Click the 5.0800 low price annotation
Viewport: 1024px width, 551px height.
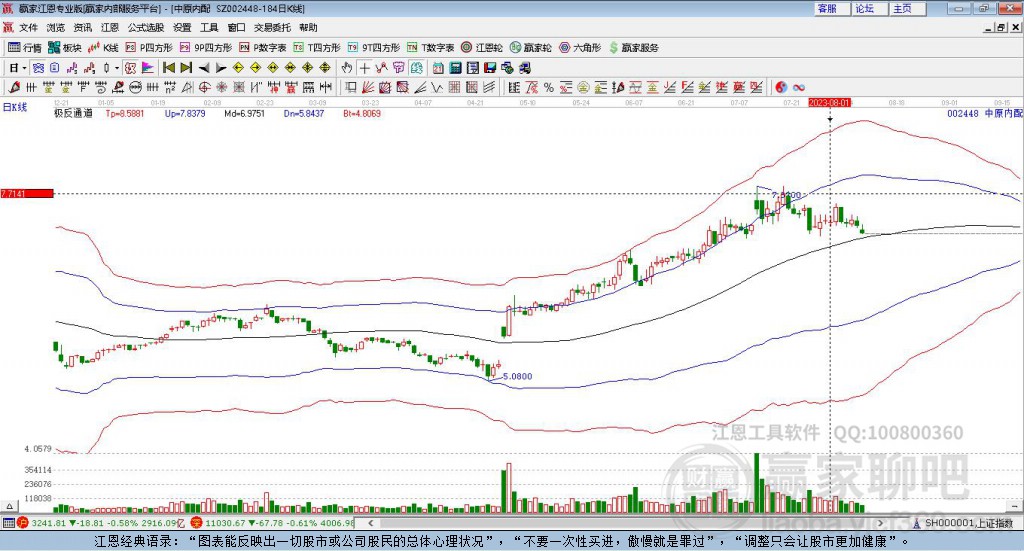click(517, 376)
